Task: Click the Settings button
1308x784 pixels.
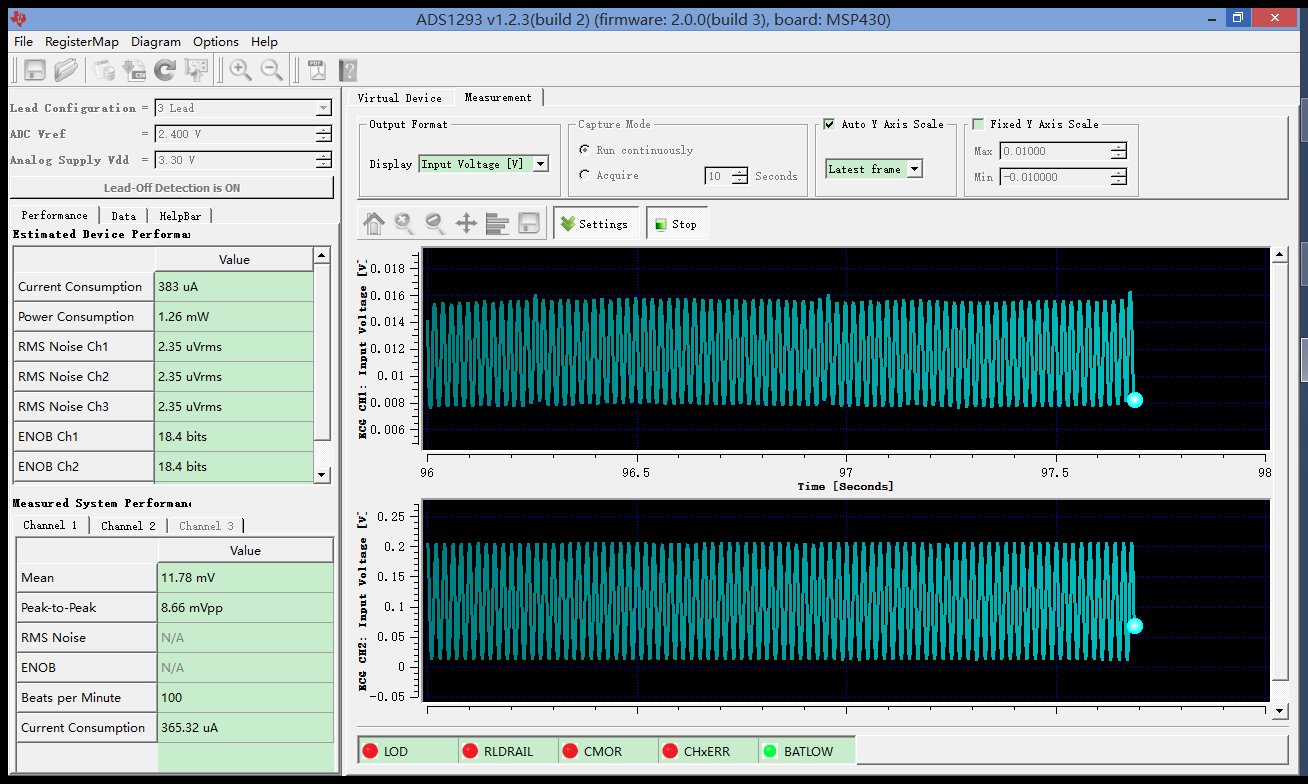Action: [594, 224]
